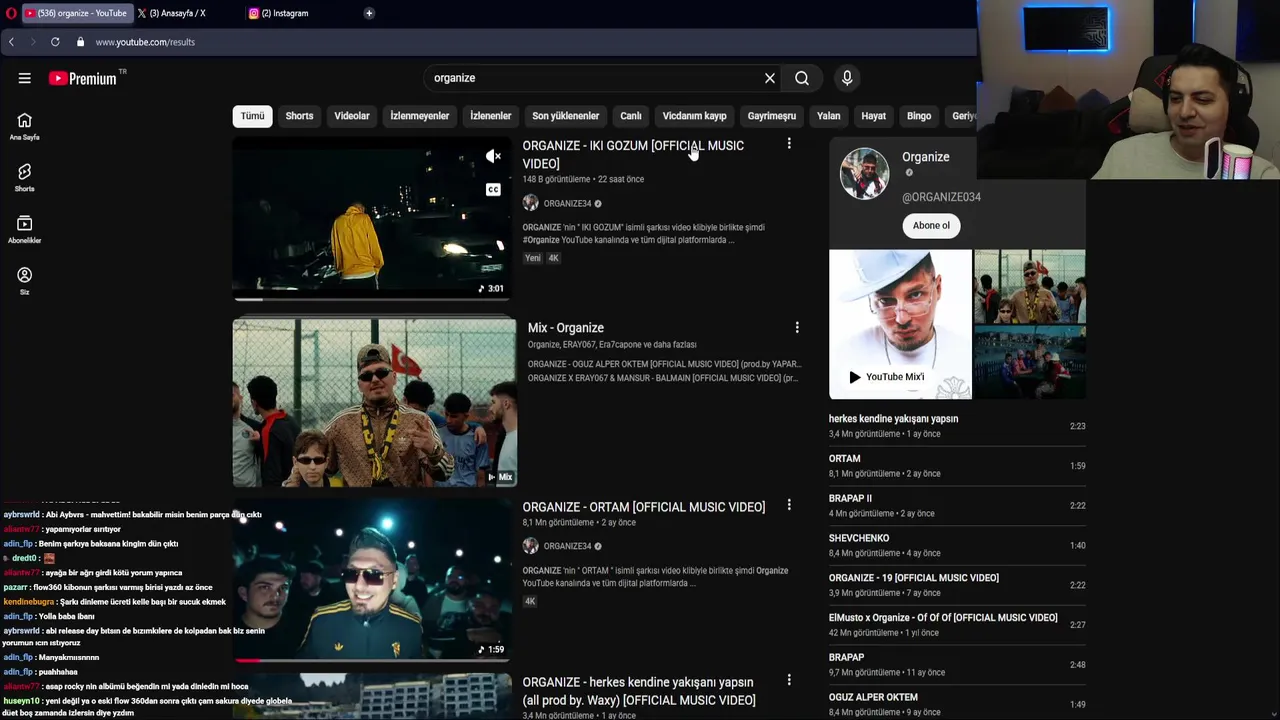The width and height of the screenshot is (1280, 720).
Task: Open the Mix - Organize thumbnail
Action: [374, 402]
